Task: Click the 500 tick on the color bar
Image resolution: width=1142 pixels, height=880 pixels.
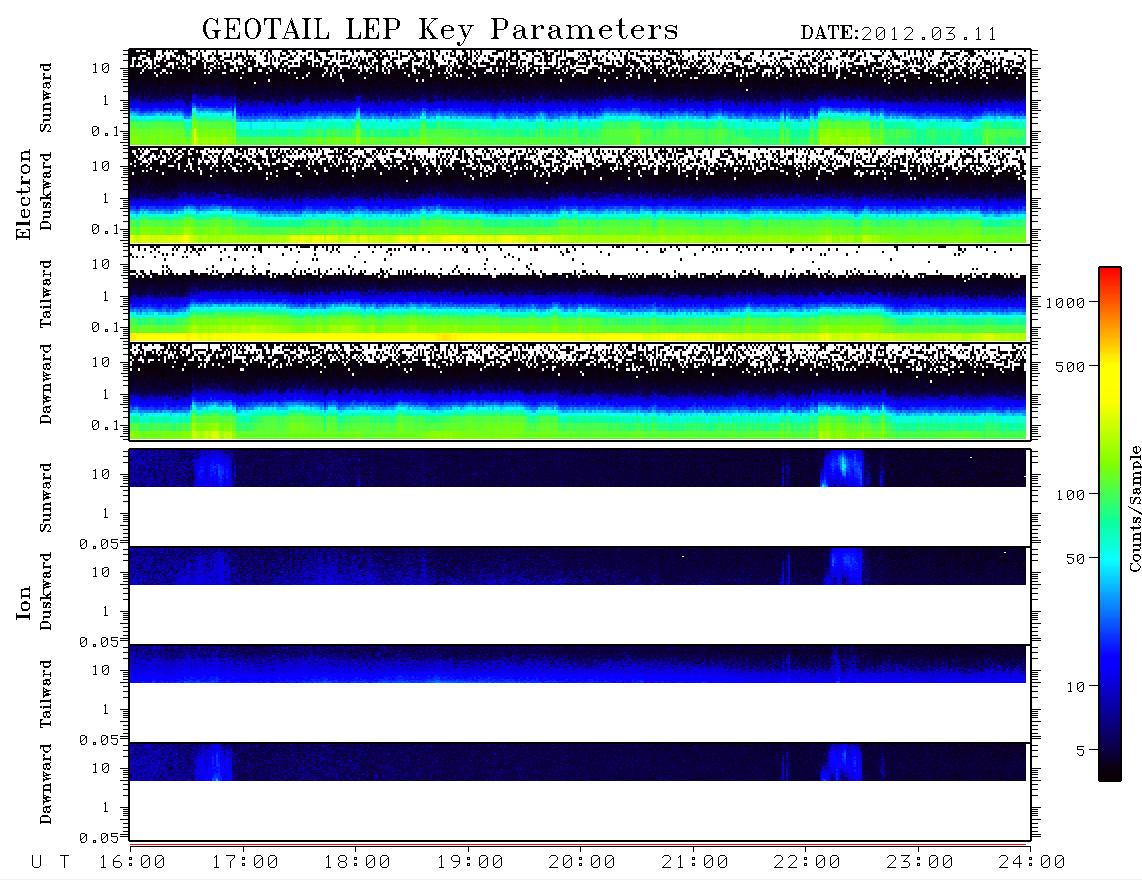Action: click(1070, 366)
